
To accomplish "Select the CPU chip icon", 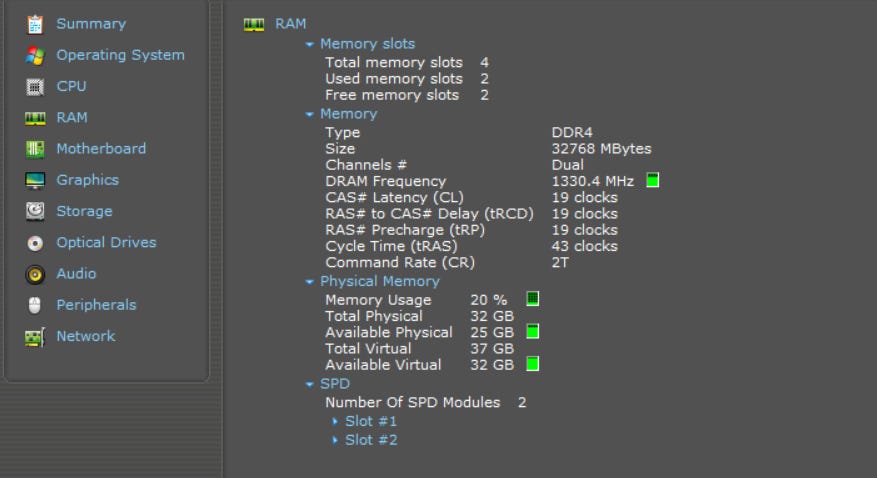I will click(x=36, y=87).
